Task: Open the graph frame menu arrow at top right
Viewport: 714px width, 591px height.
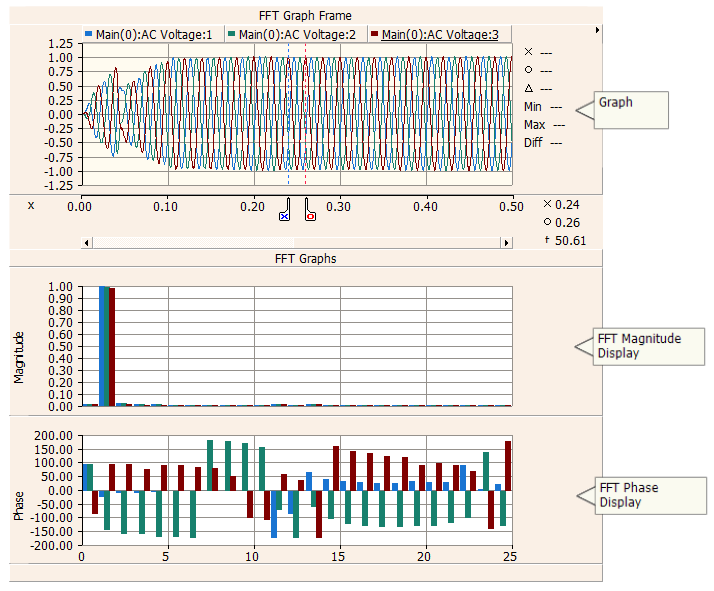Action: tap(597, 31)
